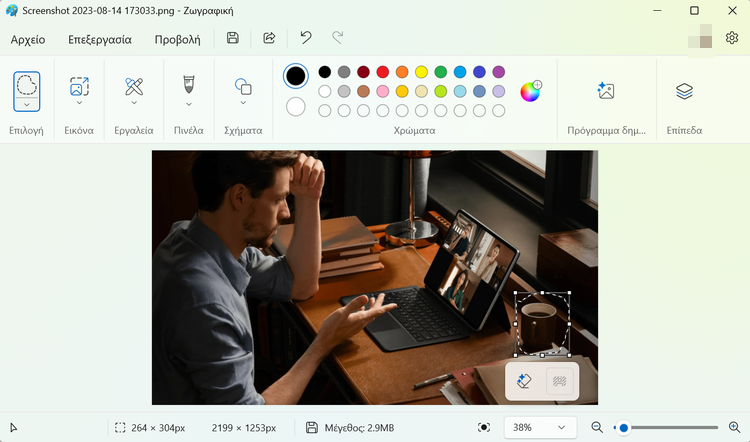Screen dimensions: 750x442
Task: Pick the blue-gray color swatch
Action: (x=479, y=91)
